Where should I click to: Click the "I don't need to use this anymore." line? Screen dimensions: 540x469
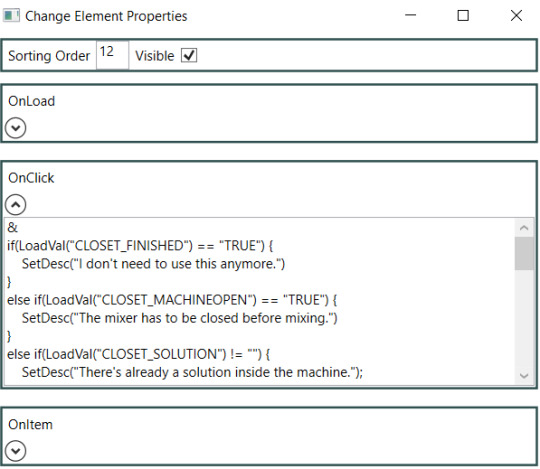coord(153,264)
